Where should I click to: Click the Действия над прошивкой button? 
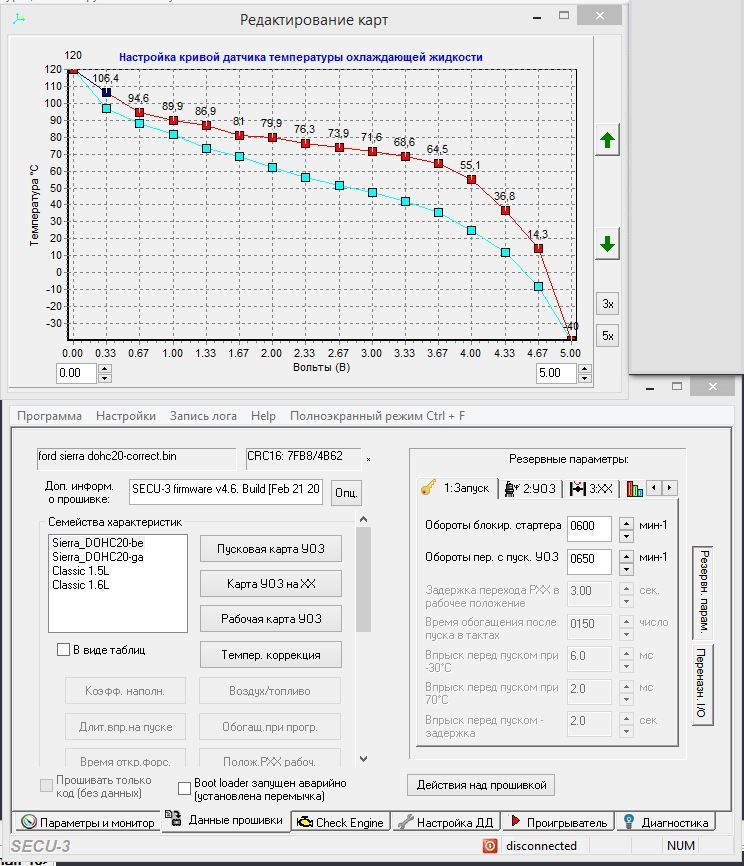(481, 785)
